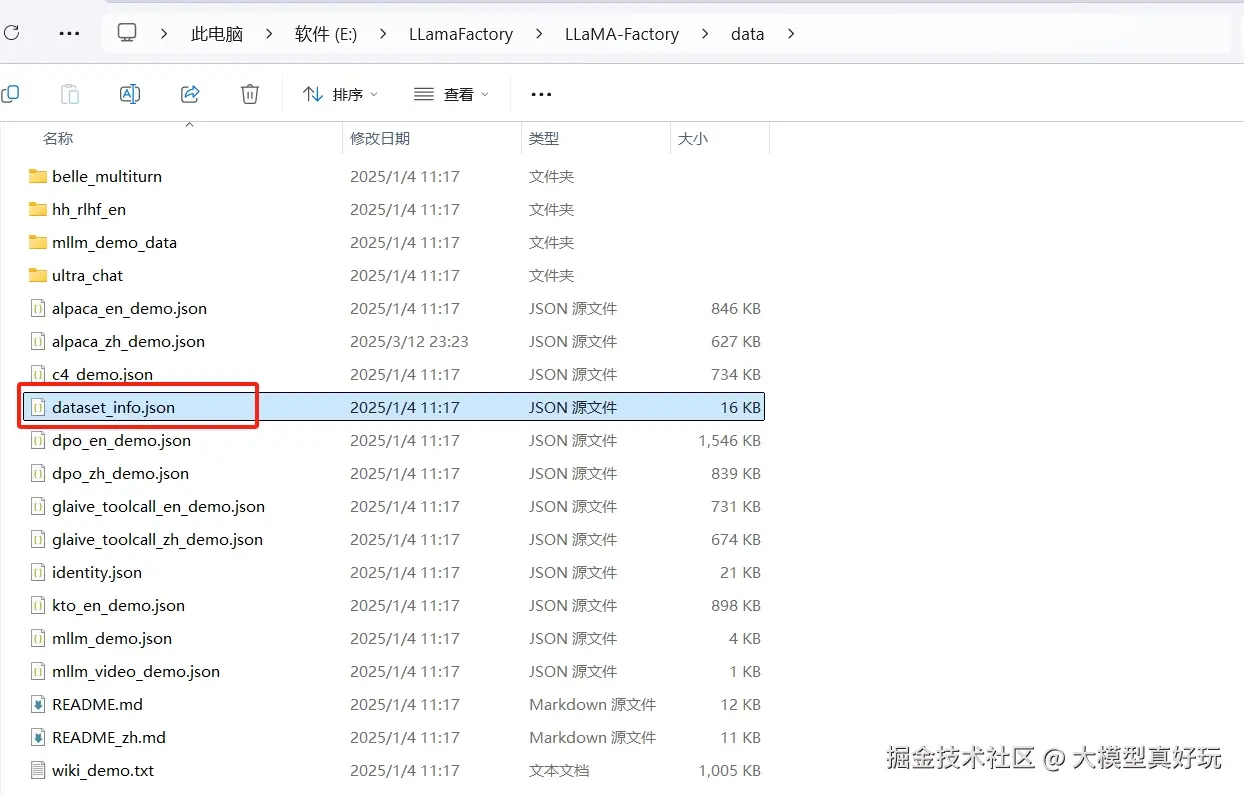Click the ultra_chat folder icon
The width and height of the screenshot is (1244, 794).
38,275
